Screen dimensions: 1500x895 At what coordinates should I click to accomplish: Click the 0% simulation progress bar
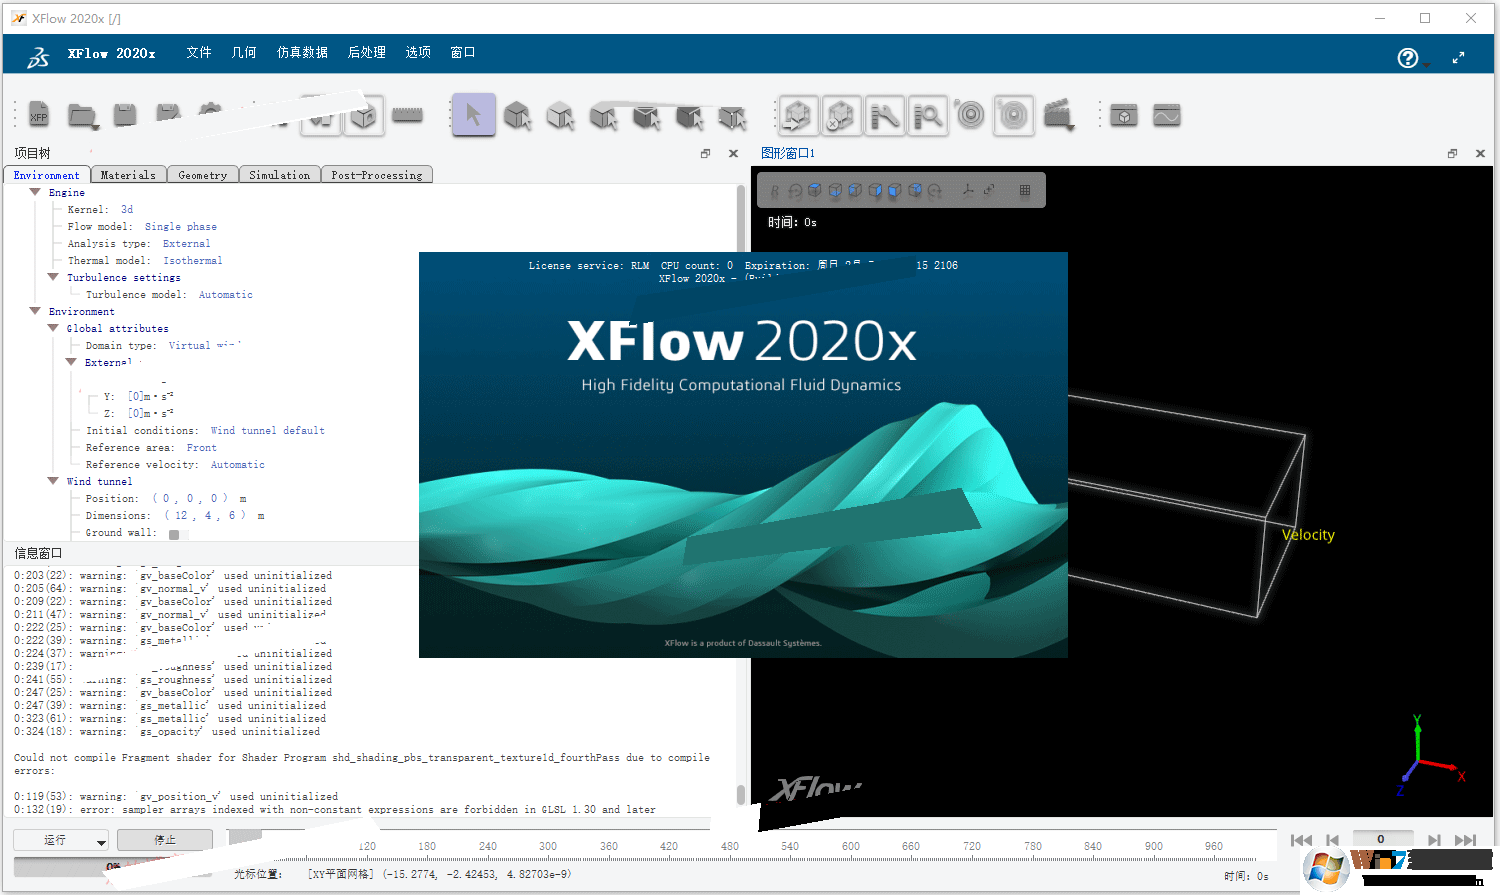coord(113,866)
